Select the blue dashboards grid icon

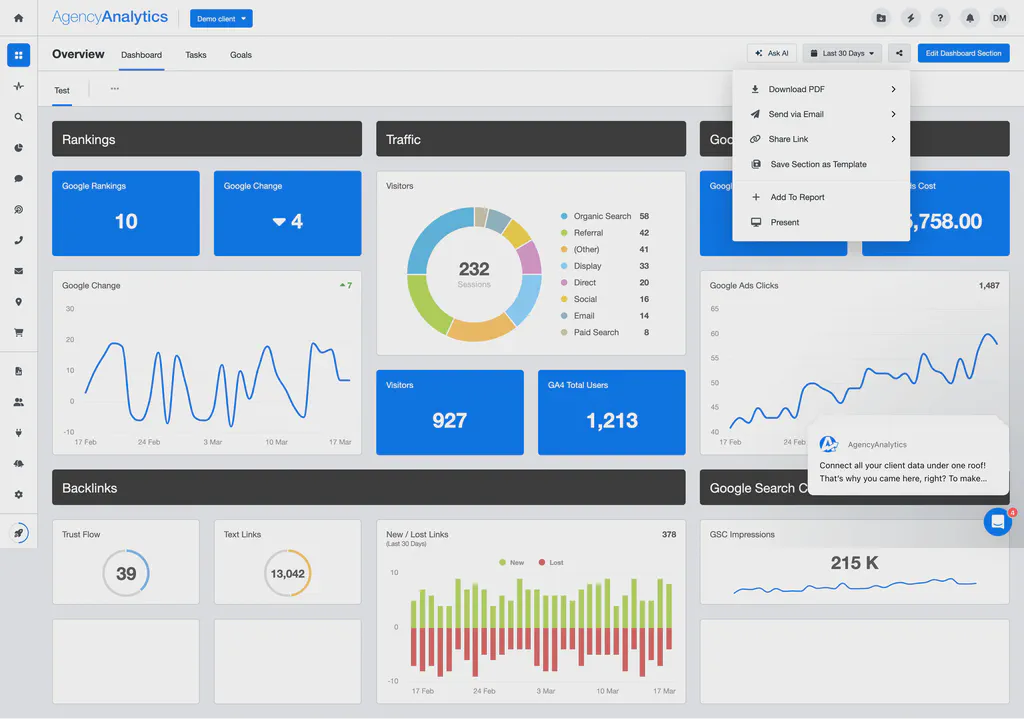18,54
